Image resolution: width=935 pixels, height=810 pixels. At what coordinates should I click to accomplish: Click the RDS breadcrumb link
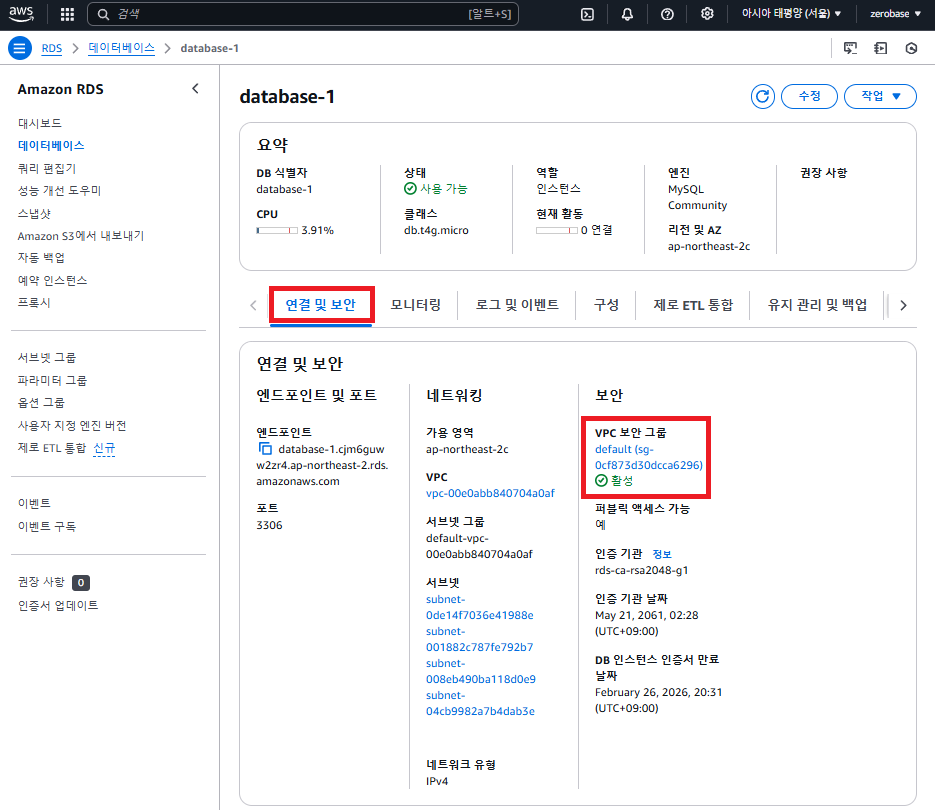click(x=52, y=48)
